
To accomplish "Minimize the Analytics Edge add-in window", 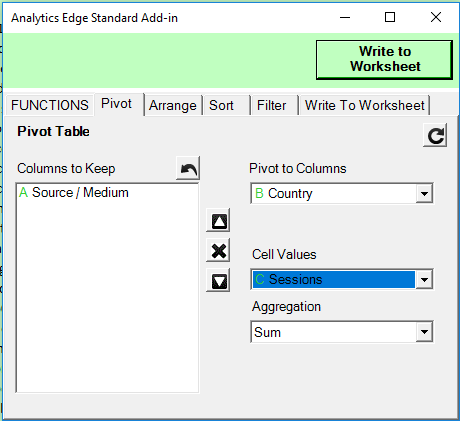I will tap(345, 17).
